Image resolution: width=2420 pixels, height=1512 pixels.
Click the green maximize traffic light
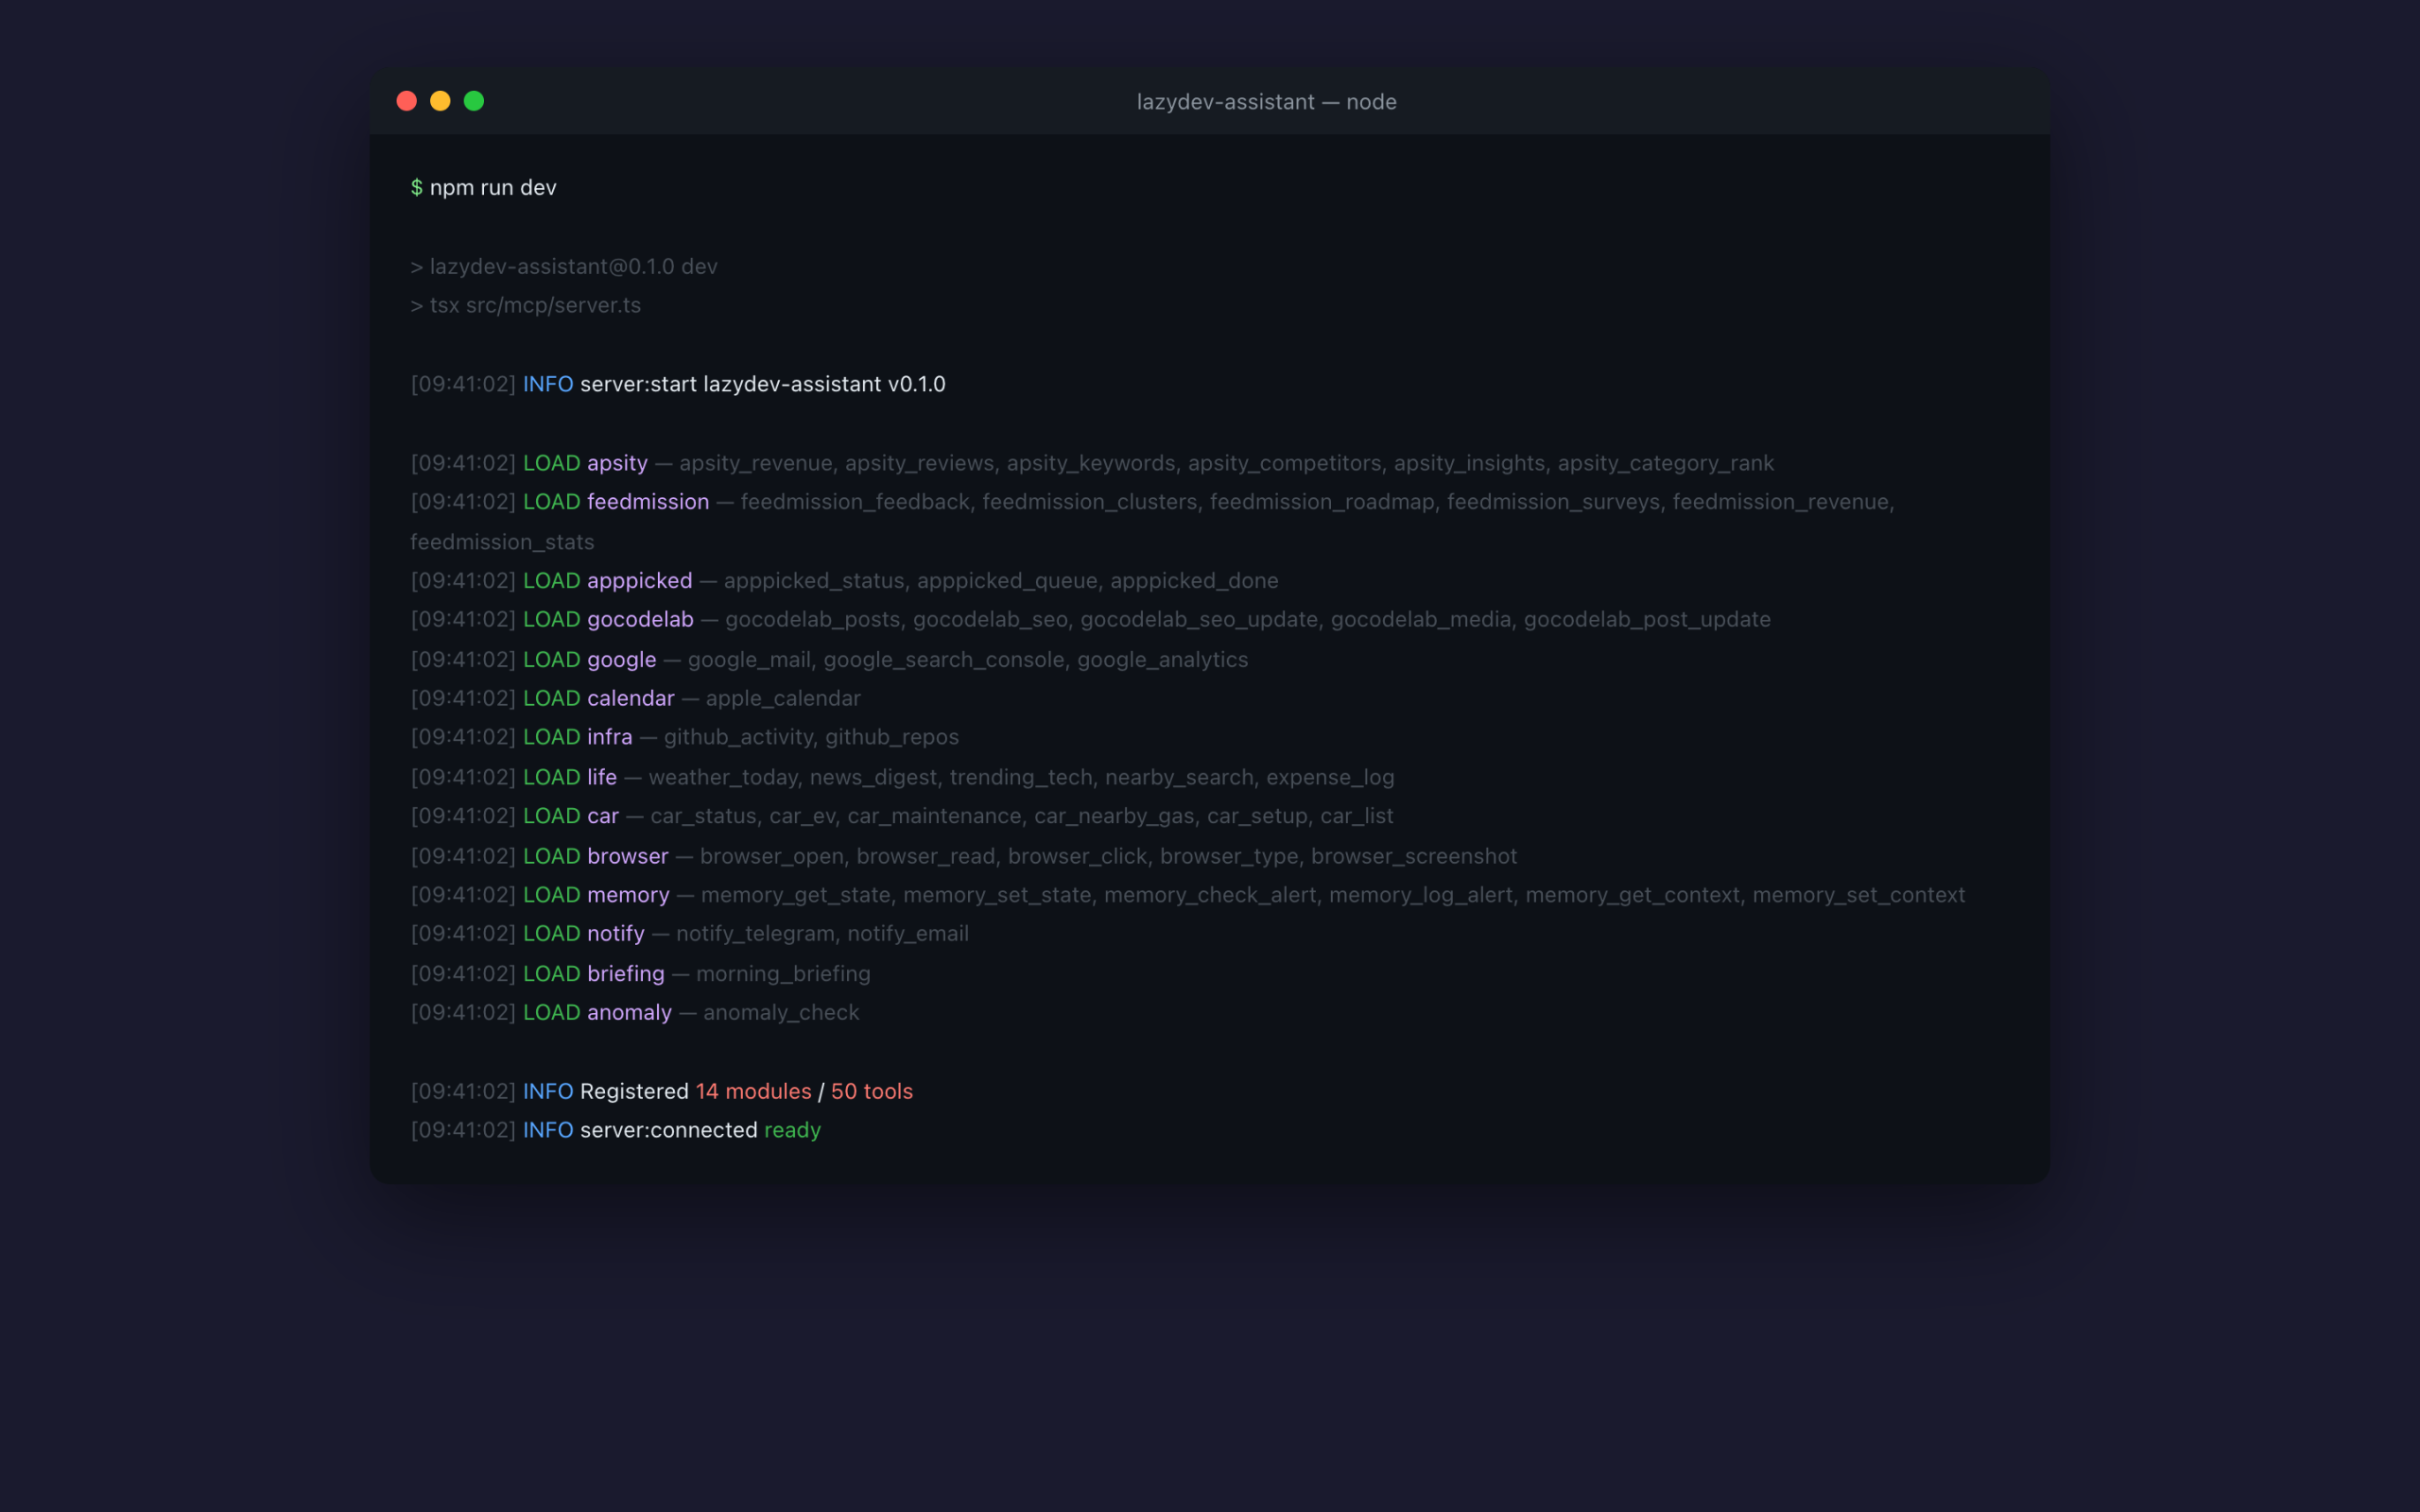(x=473, y=100)
